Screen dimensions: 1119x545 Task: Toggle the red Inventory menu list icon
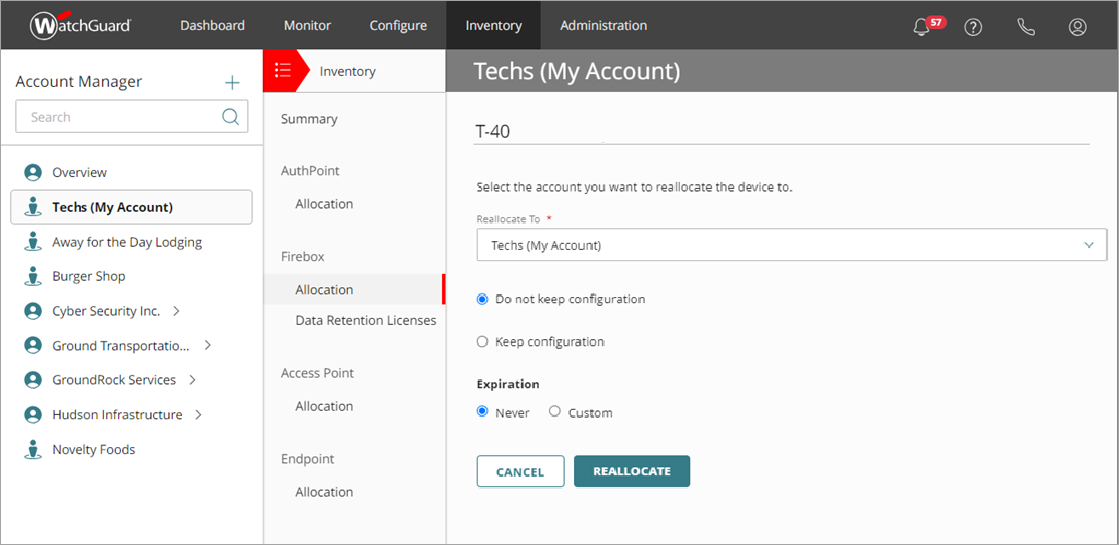click(x=283, y=71)
